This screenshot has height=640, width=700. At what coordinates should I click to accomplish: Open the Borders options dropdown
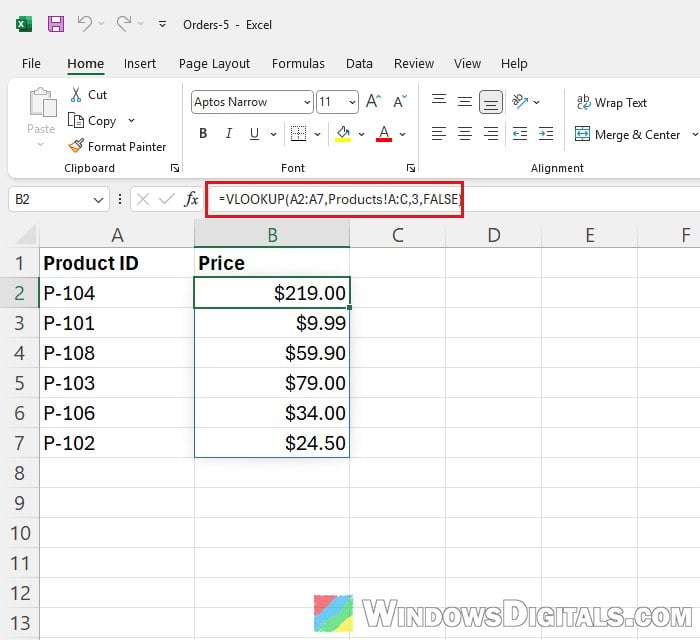coord(317,134)
